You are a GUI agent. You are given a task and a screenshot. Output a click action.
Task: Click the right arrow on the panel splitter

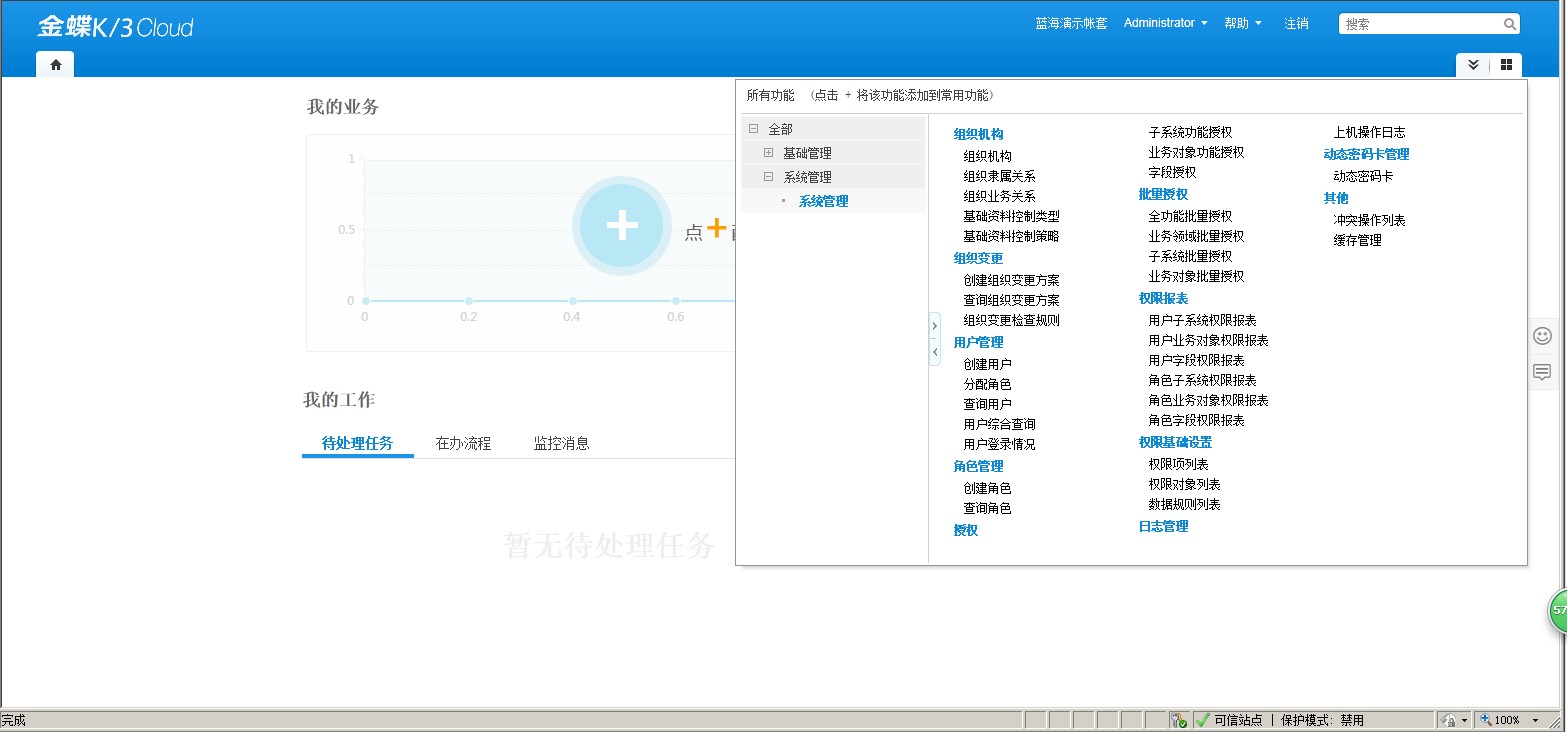pyautogui.click(x=935, y=326)
